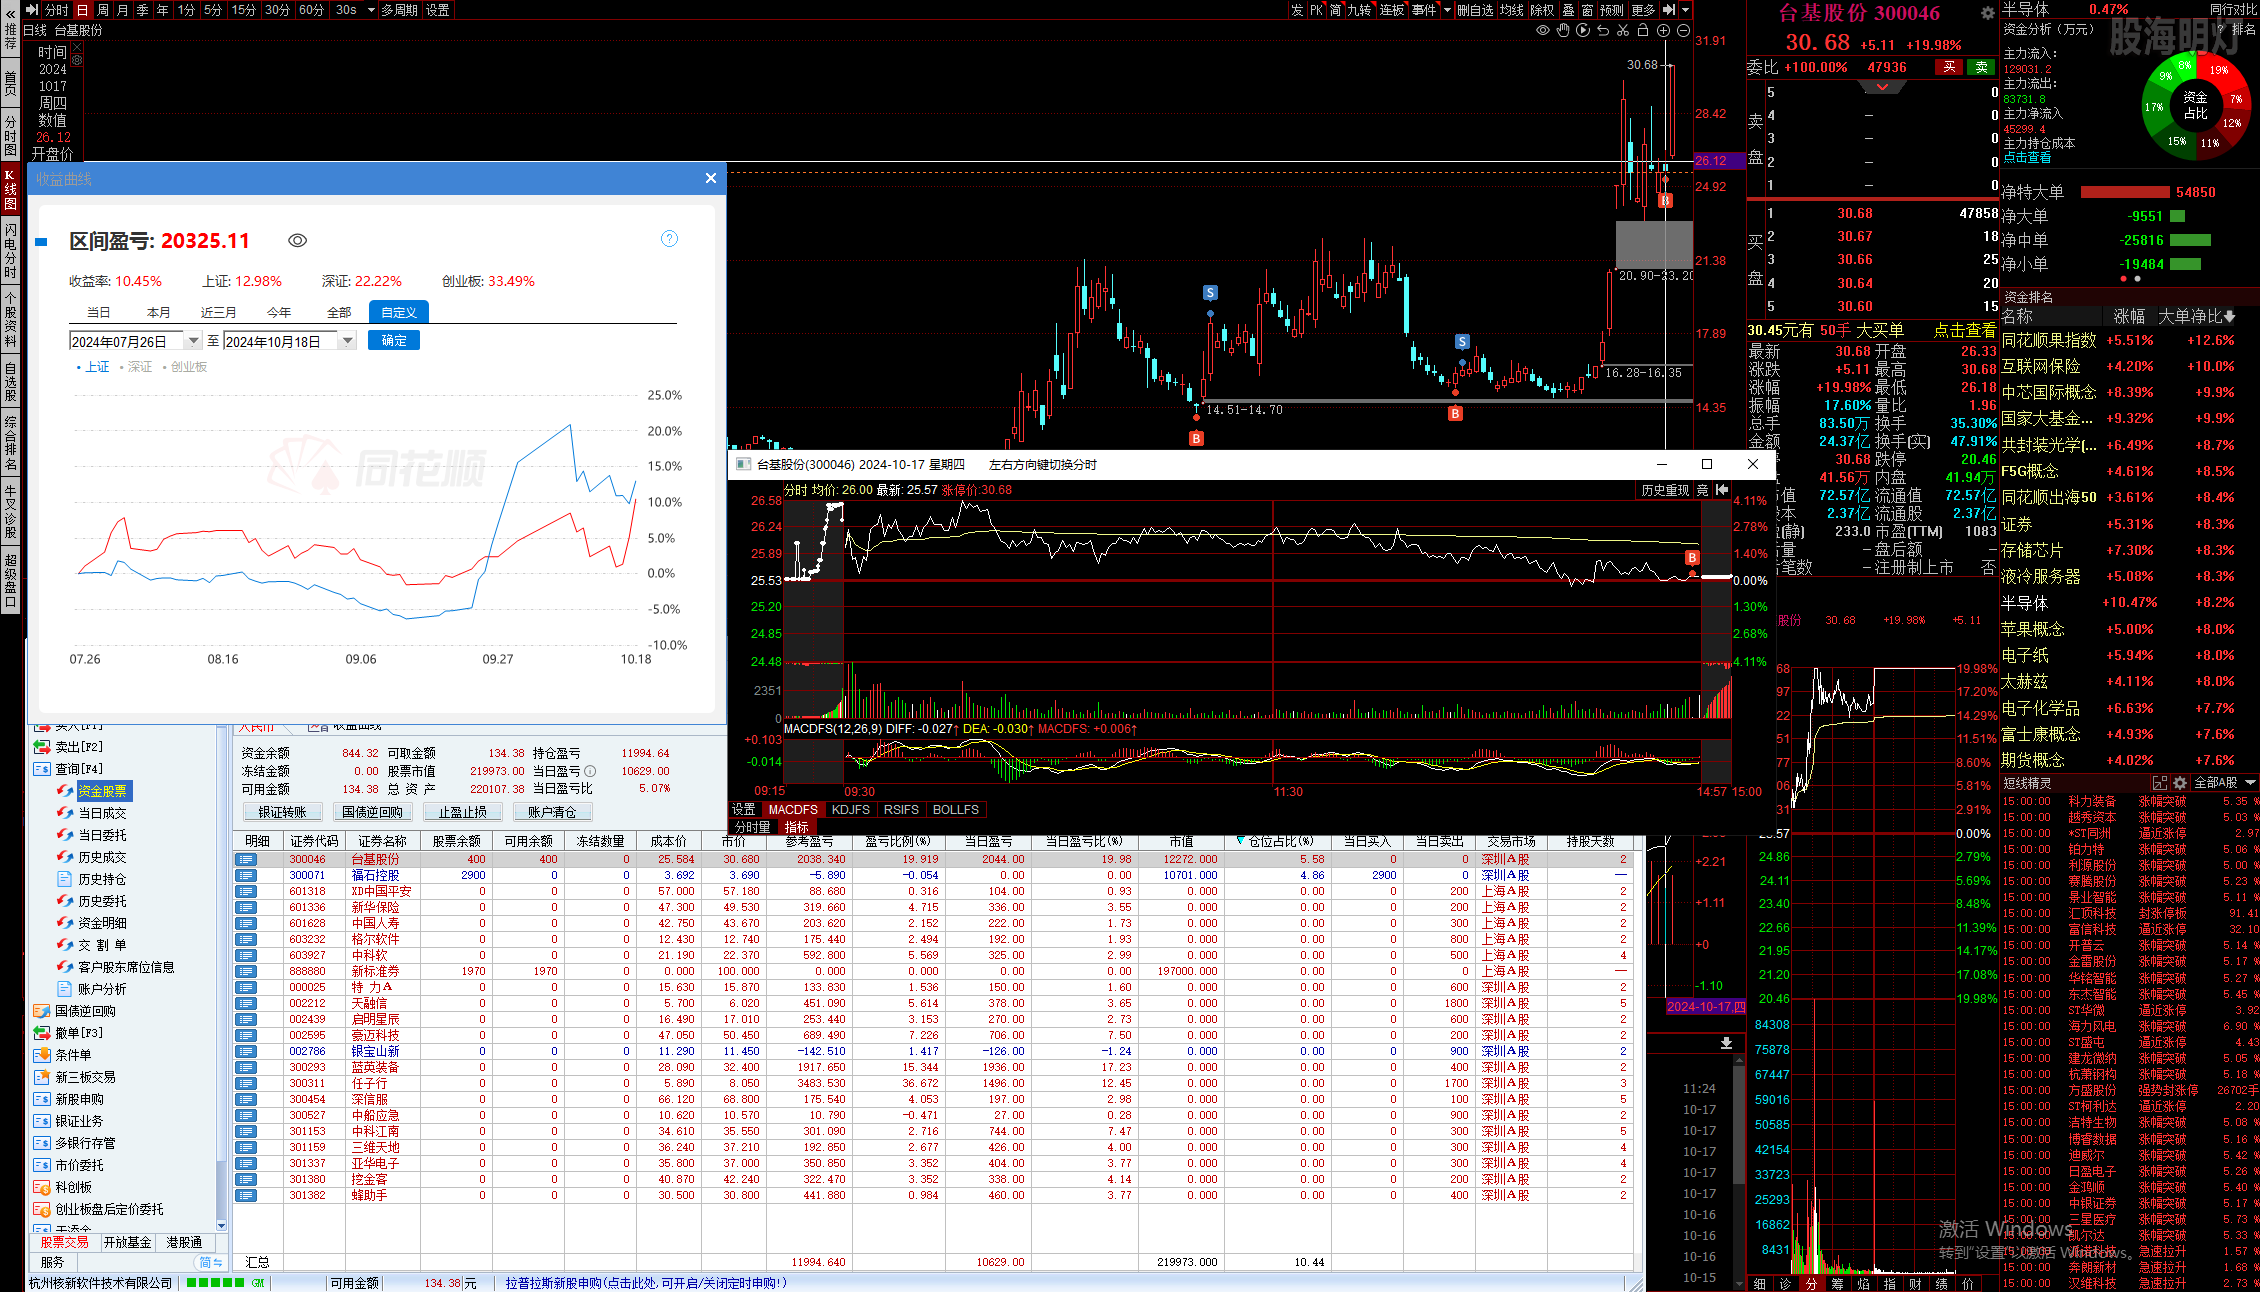Viewport: 2260px width, 1292px height.
Task: Toggle 深证 series in profit curve legend
Action: (137, 367)
